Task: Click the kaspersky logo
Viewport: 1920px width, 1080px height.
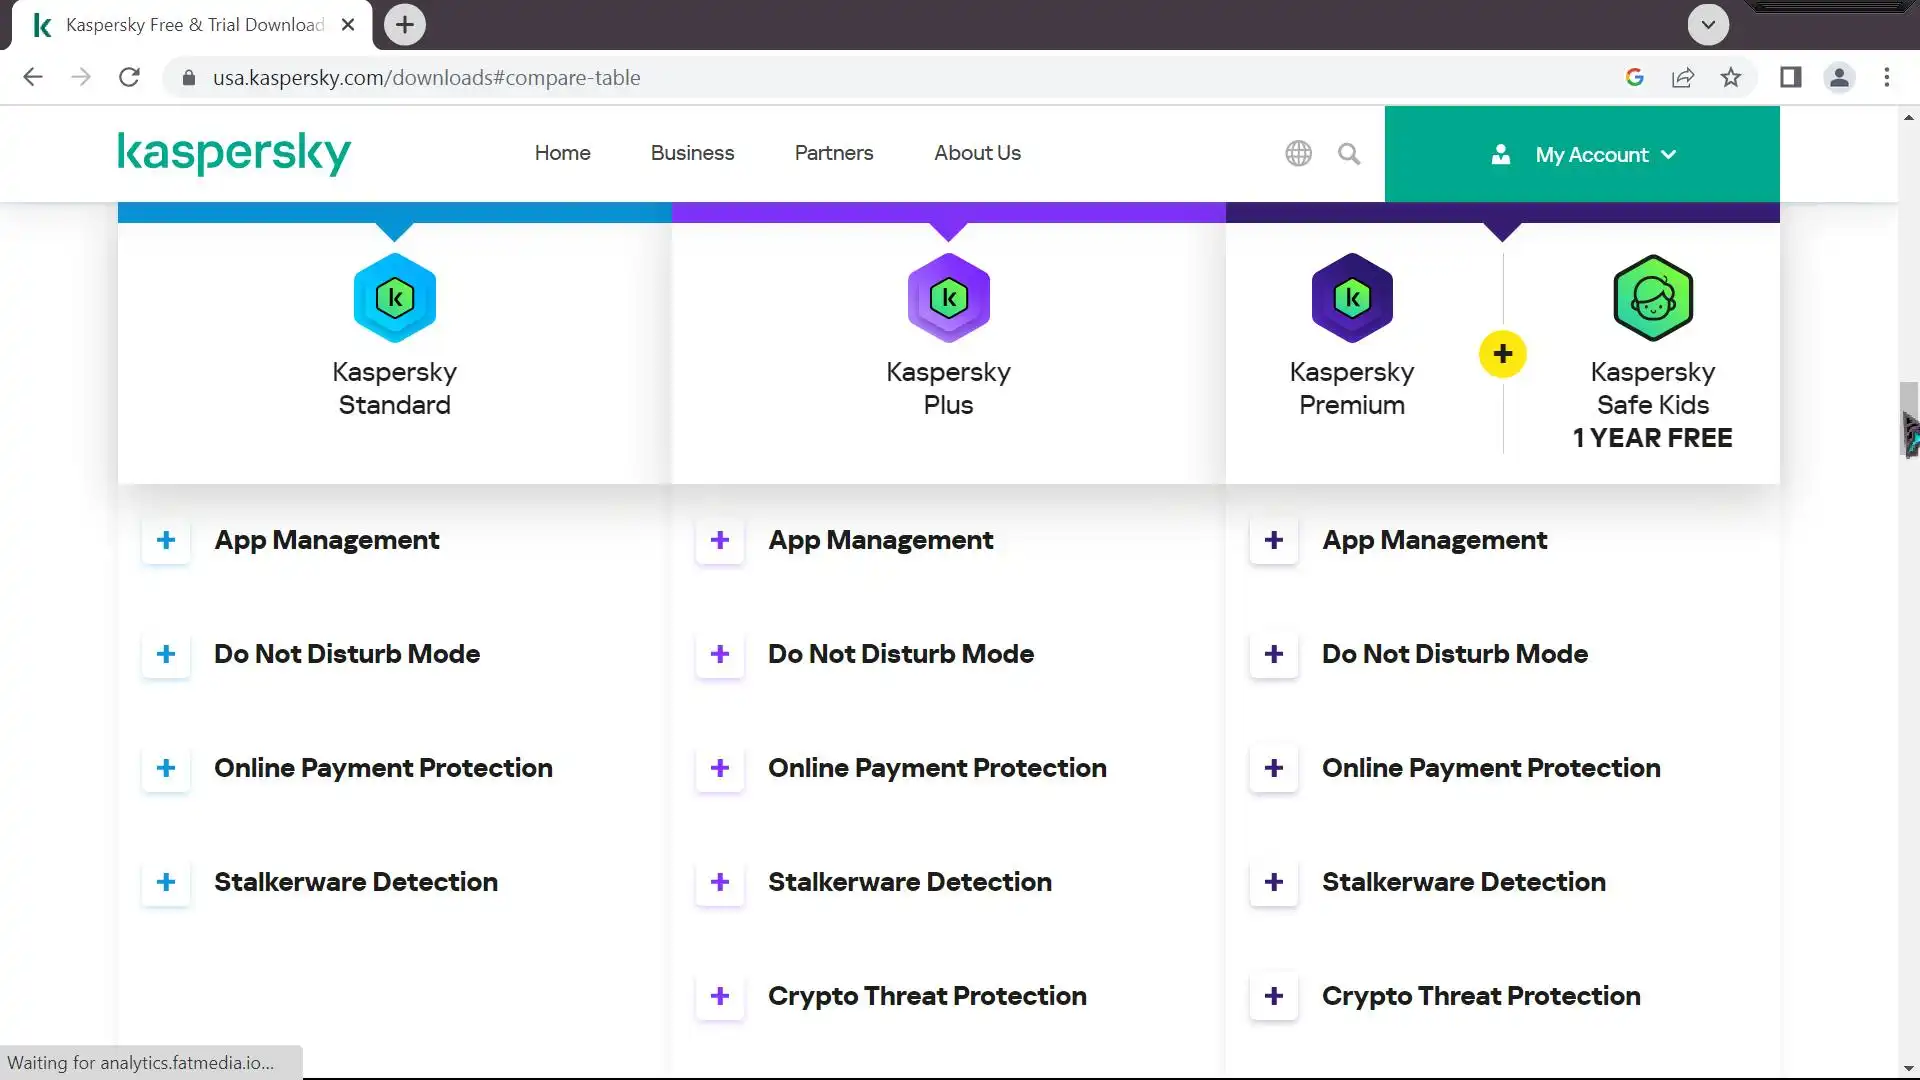Action: pos(234,153)
